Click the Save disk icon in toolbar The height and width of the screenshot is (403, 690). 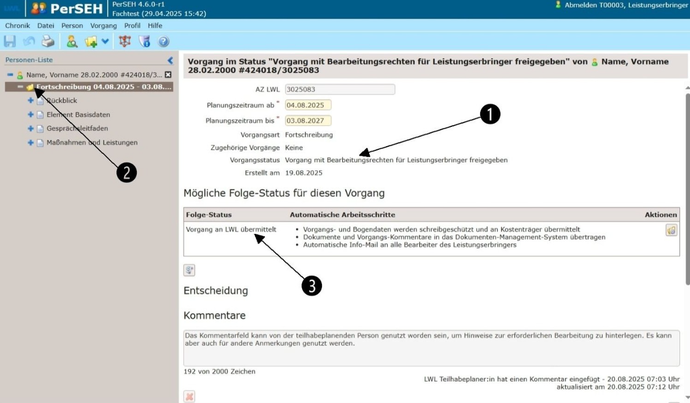point(10,42)
